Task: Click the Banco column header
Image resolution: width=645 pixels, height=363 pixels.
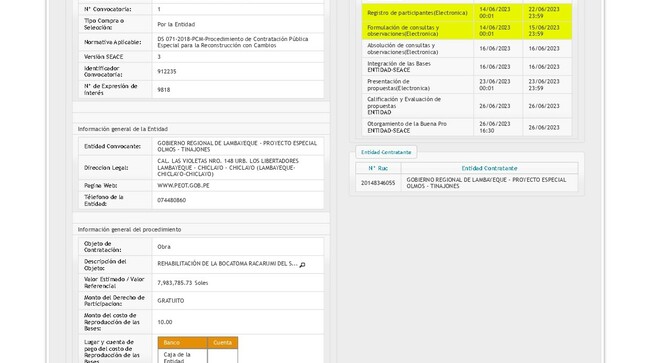Action: tap(182, 342)
